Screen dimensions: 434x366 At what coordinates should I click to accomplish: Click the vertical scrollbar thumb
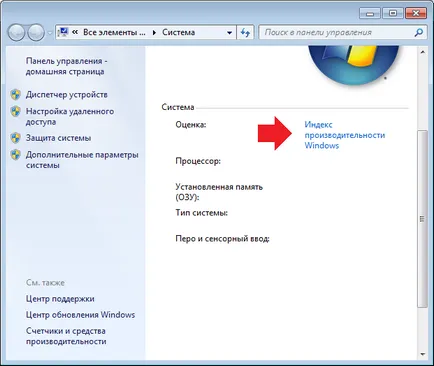(x=422, y=219)
